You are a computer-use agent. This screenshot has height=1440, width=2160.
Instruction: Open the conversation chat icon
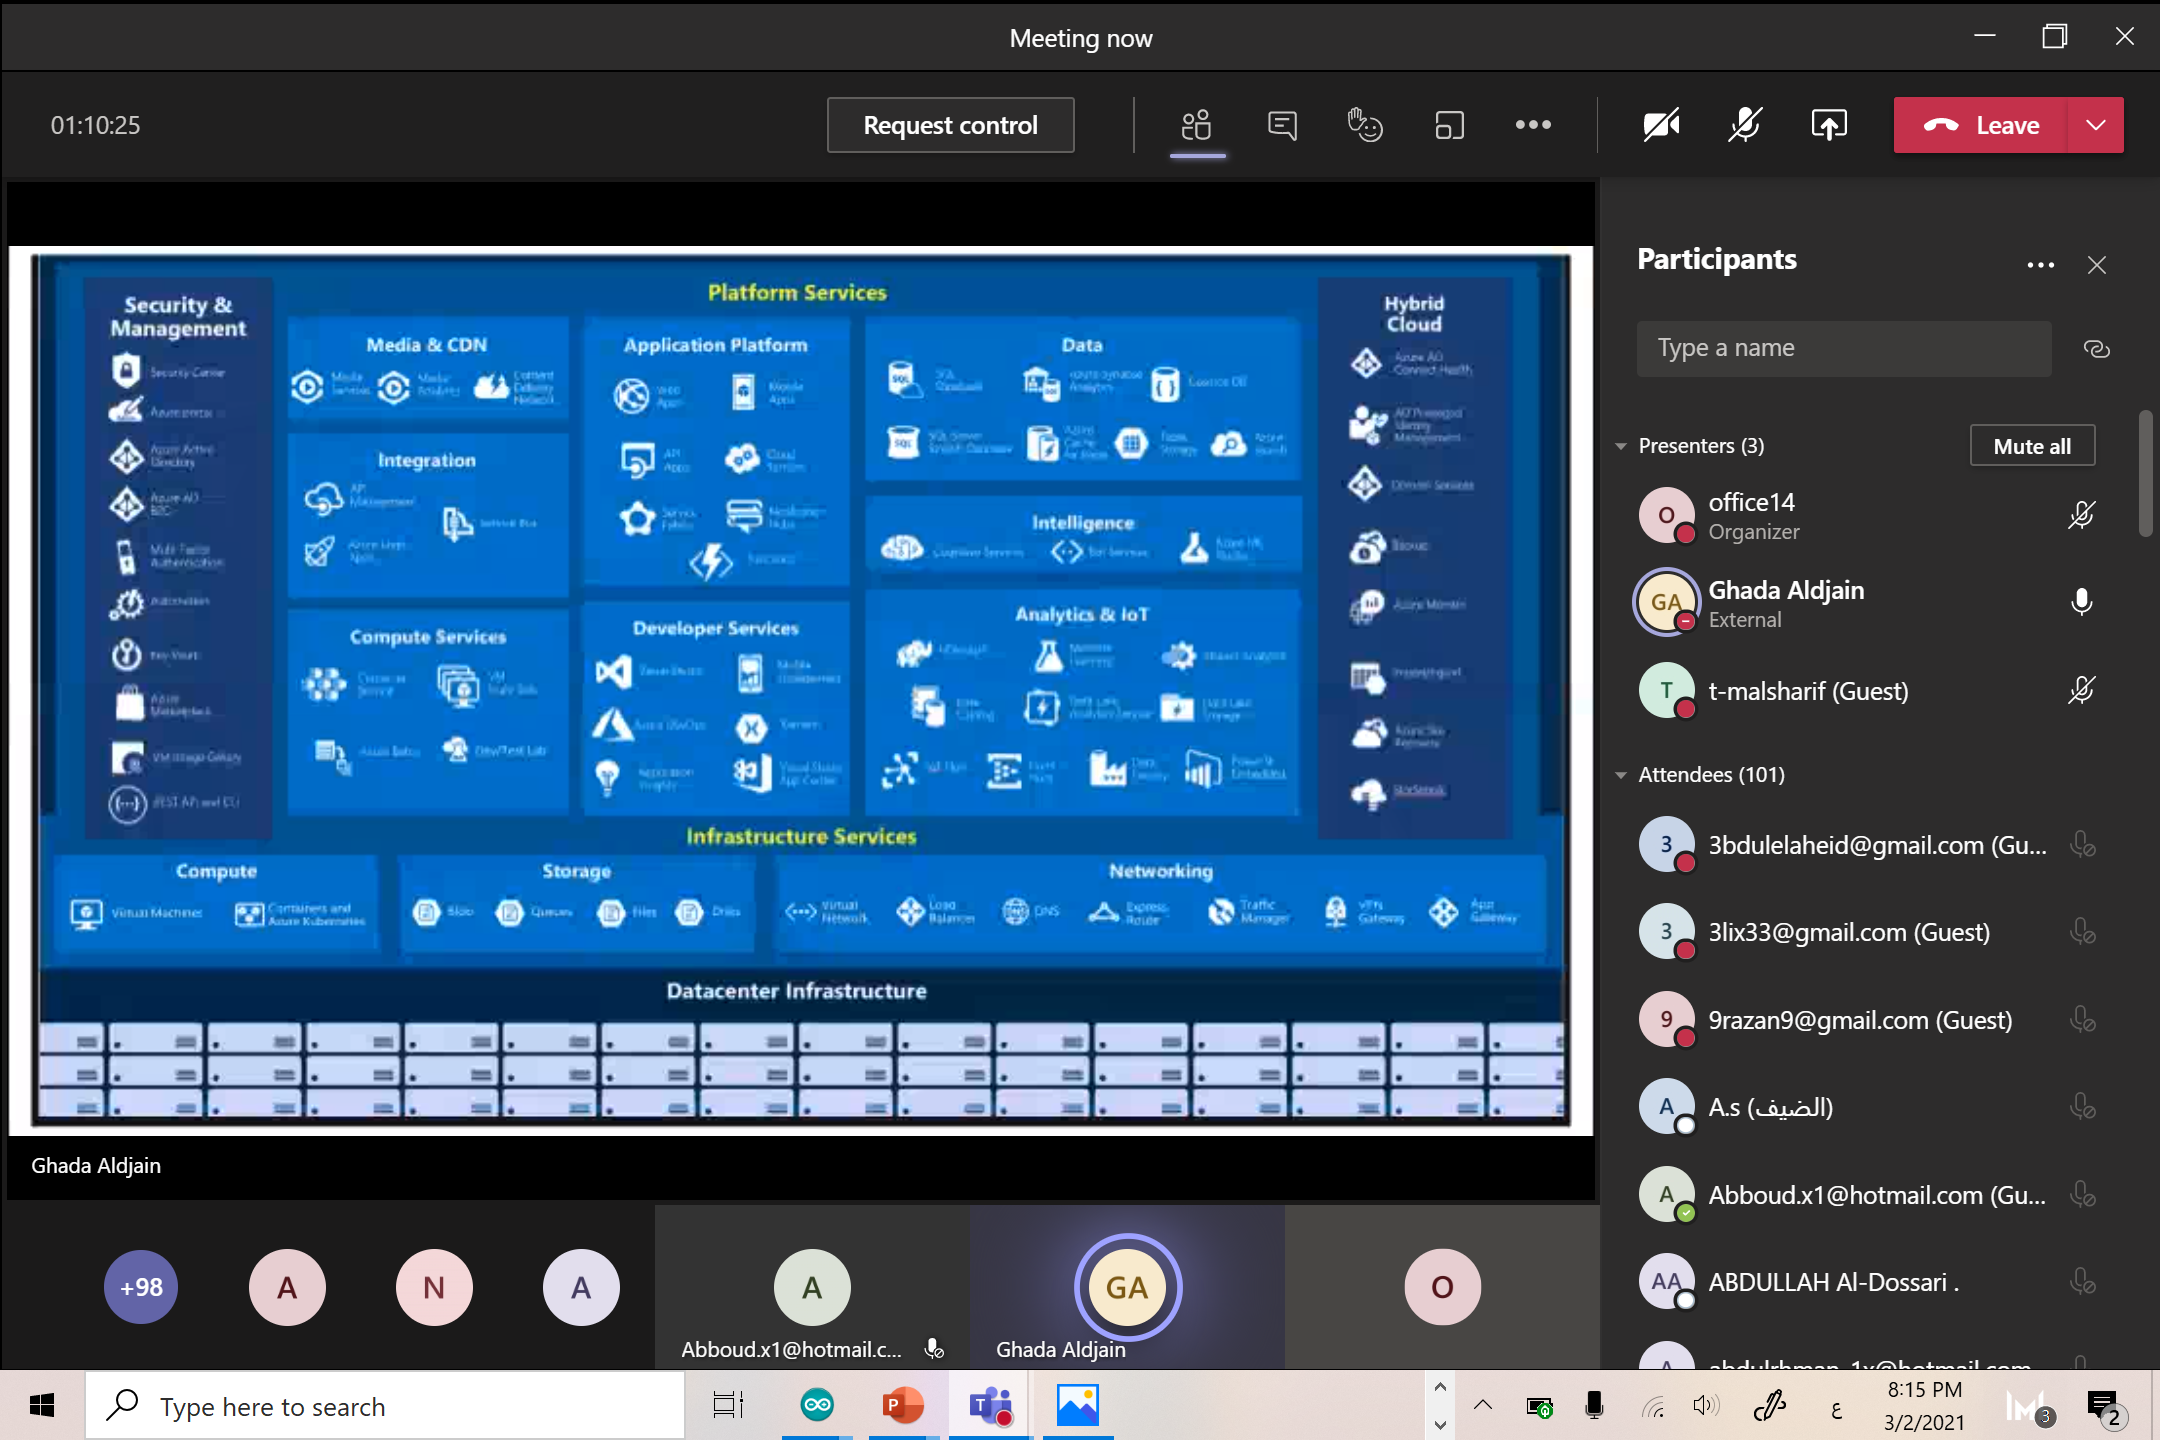click(x=1282, y=125)
